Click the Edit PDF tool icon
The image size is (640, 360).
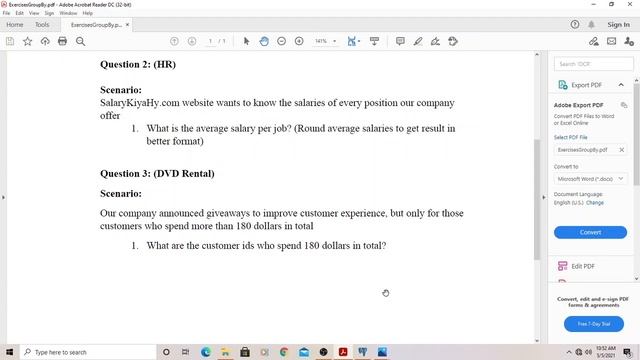click(x=562, y=266)
